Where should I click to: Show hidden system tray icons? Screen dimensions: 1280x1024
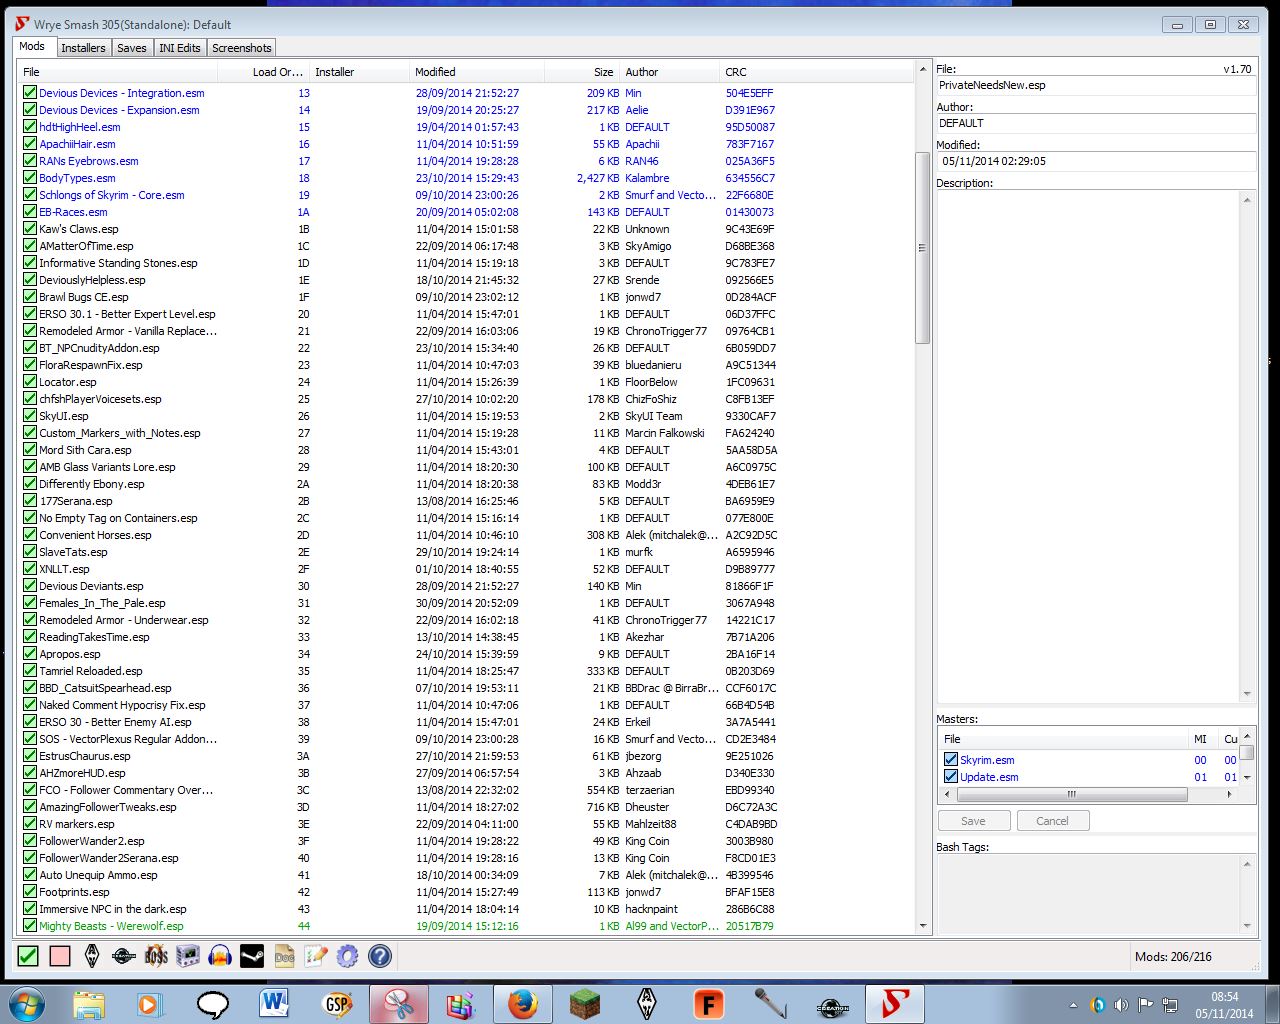click(x=1073, y=1005)
